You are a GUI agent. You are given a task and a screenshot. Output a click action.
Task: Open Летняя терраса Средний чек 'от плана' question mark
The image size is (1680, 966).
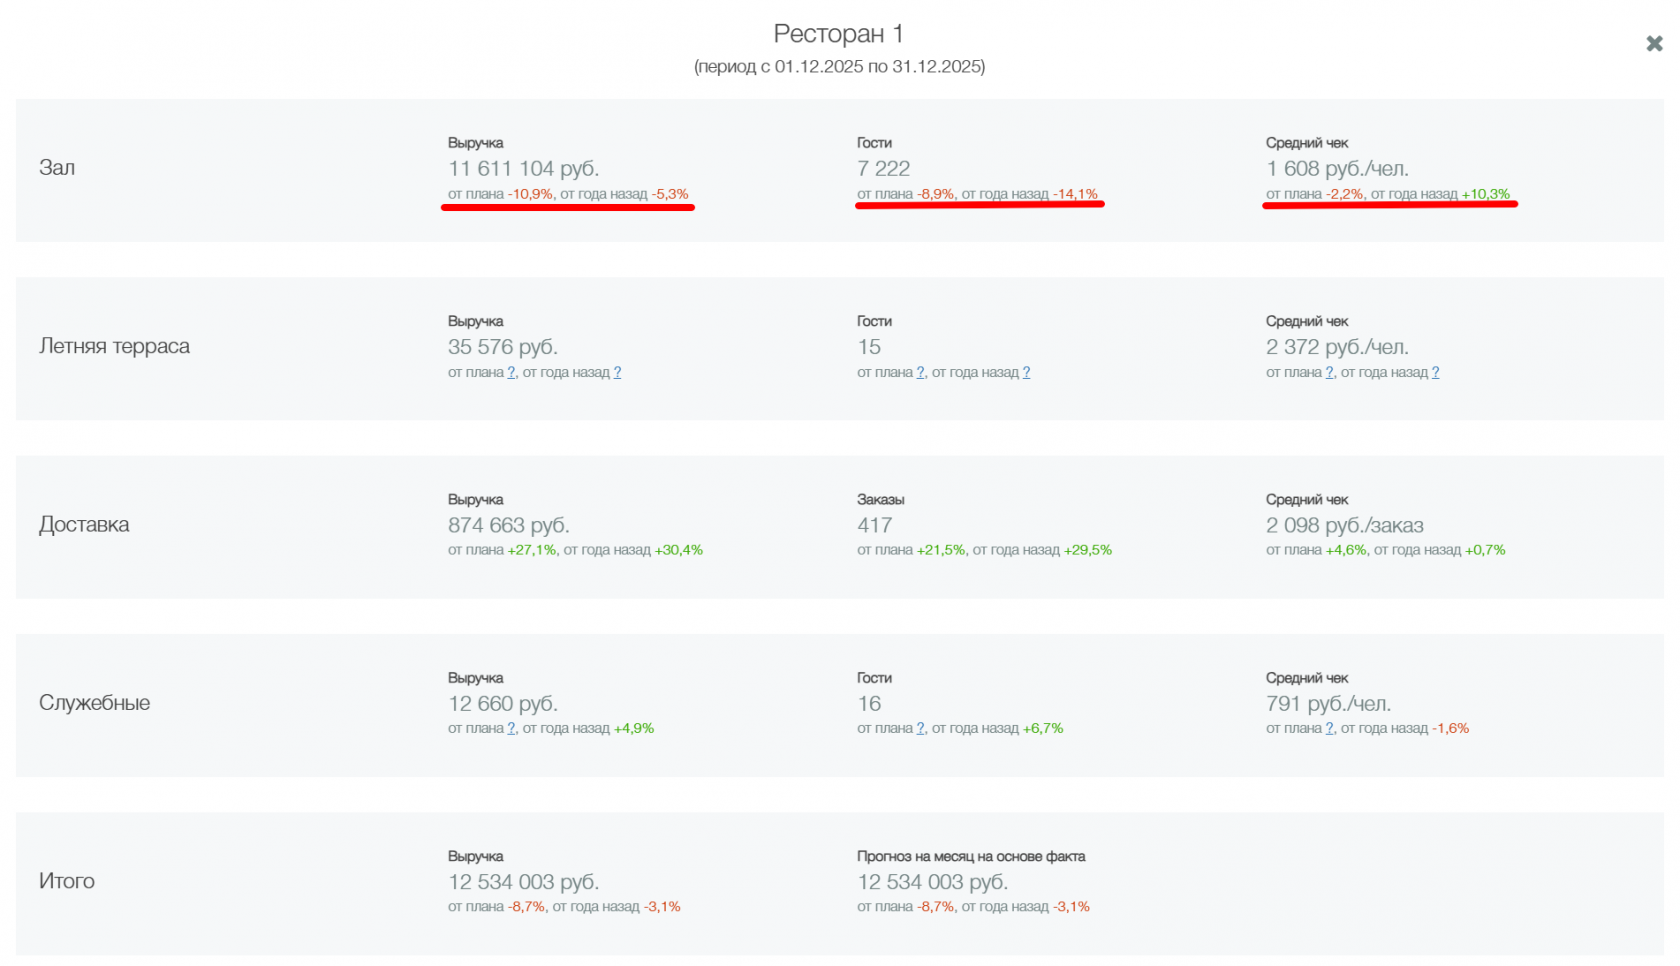1330,372
